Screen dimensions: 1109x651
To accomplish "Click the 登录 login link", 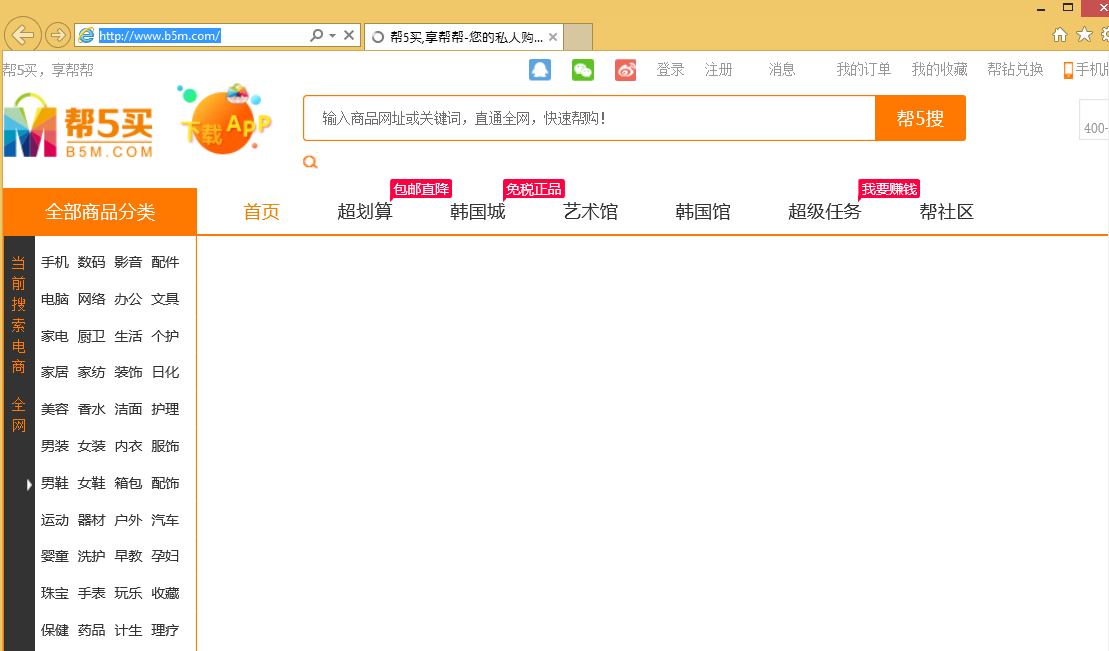I will [x=669, y=70].
